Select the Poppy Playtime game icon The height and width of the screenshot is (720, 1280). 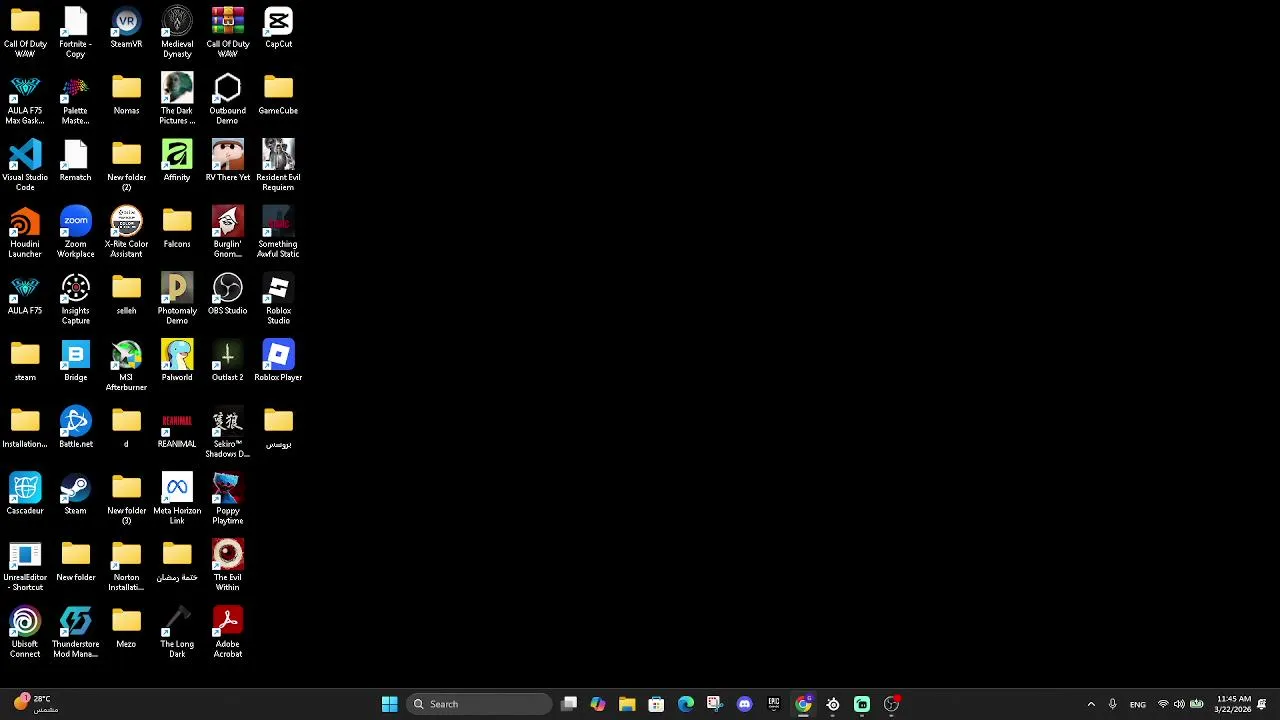(x=227, y=500)
